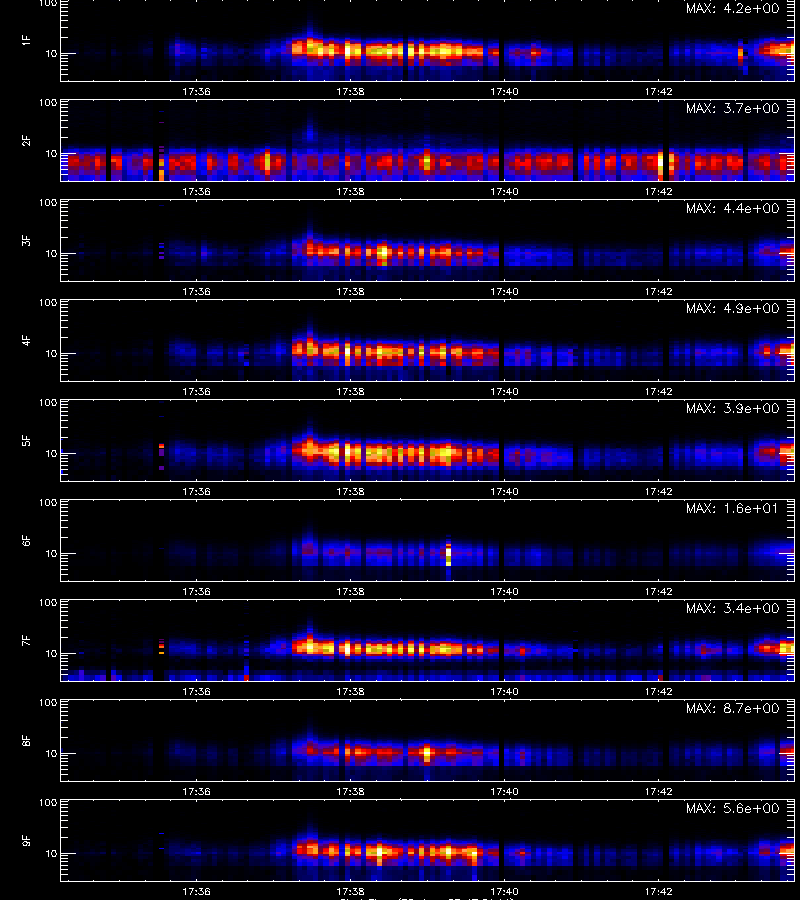Click the 100 y-axis label of the 9F panel
Screen dimensions: 800x900
click(x=48, y=802)
